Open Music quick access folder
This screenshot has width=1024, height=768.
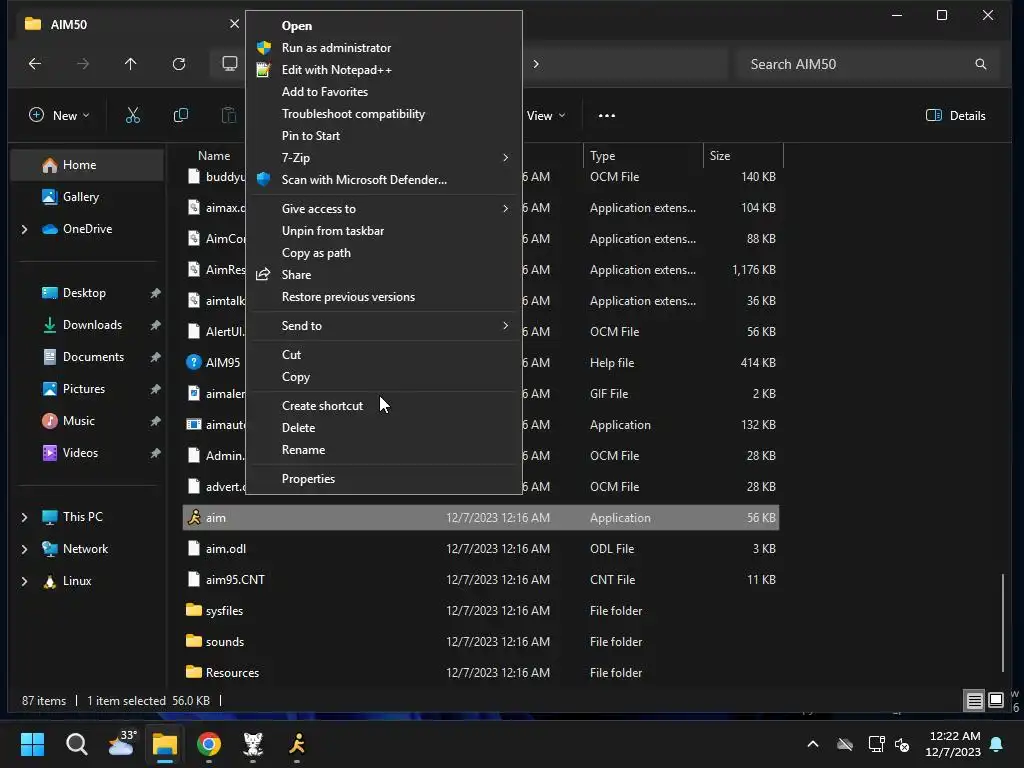pyautogui.click(x=79, y=421)
